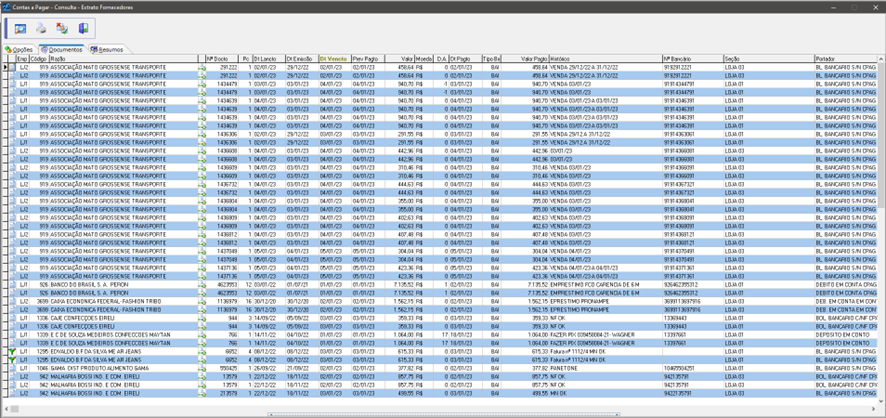Click the document link icon in first row
Screen dimensions: 886x418
point(202,67)
